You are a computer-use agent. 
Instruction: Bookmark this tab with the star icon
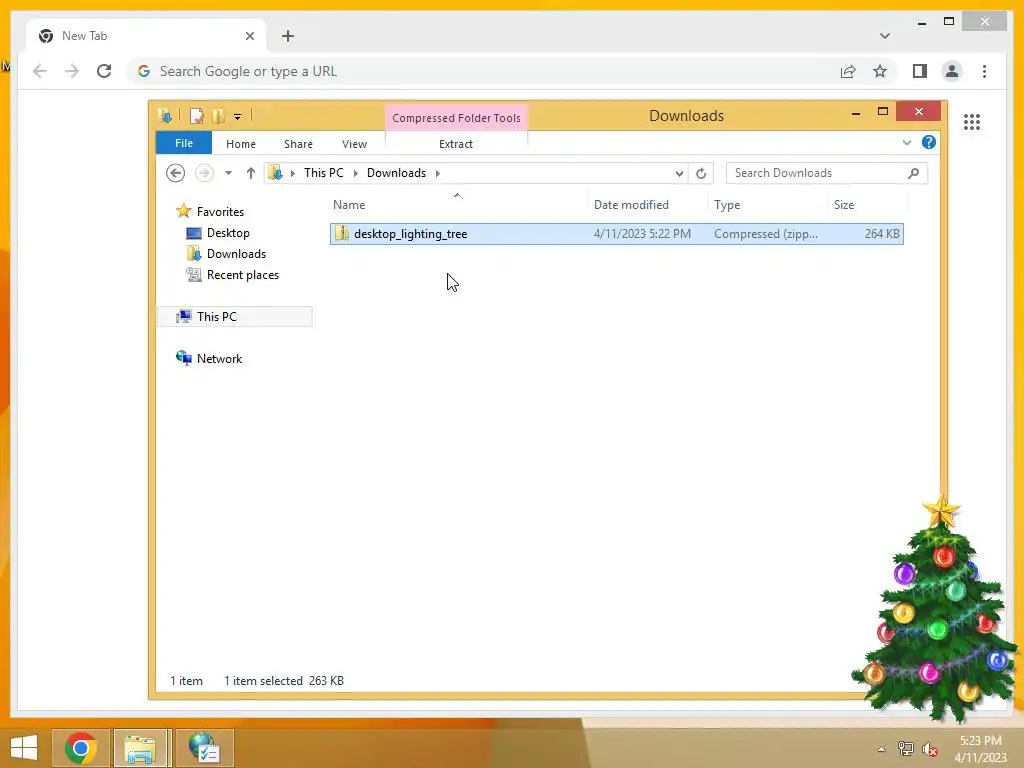point(880,71)
